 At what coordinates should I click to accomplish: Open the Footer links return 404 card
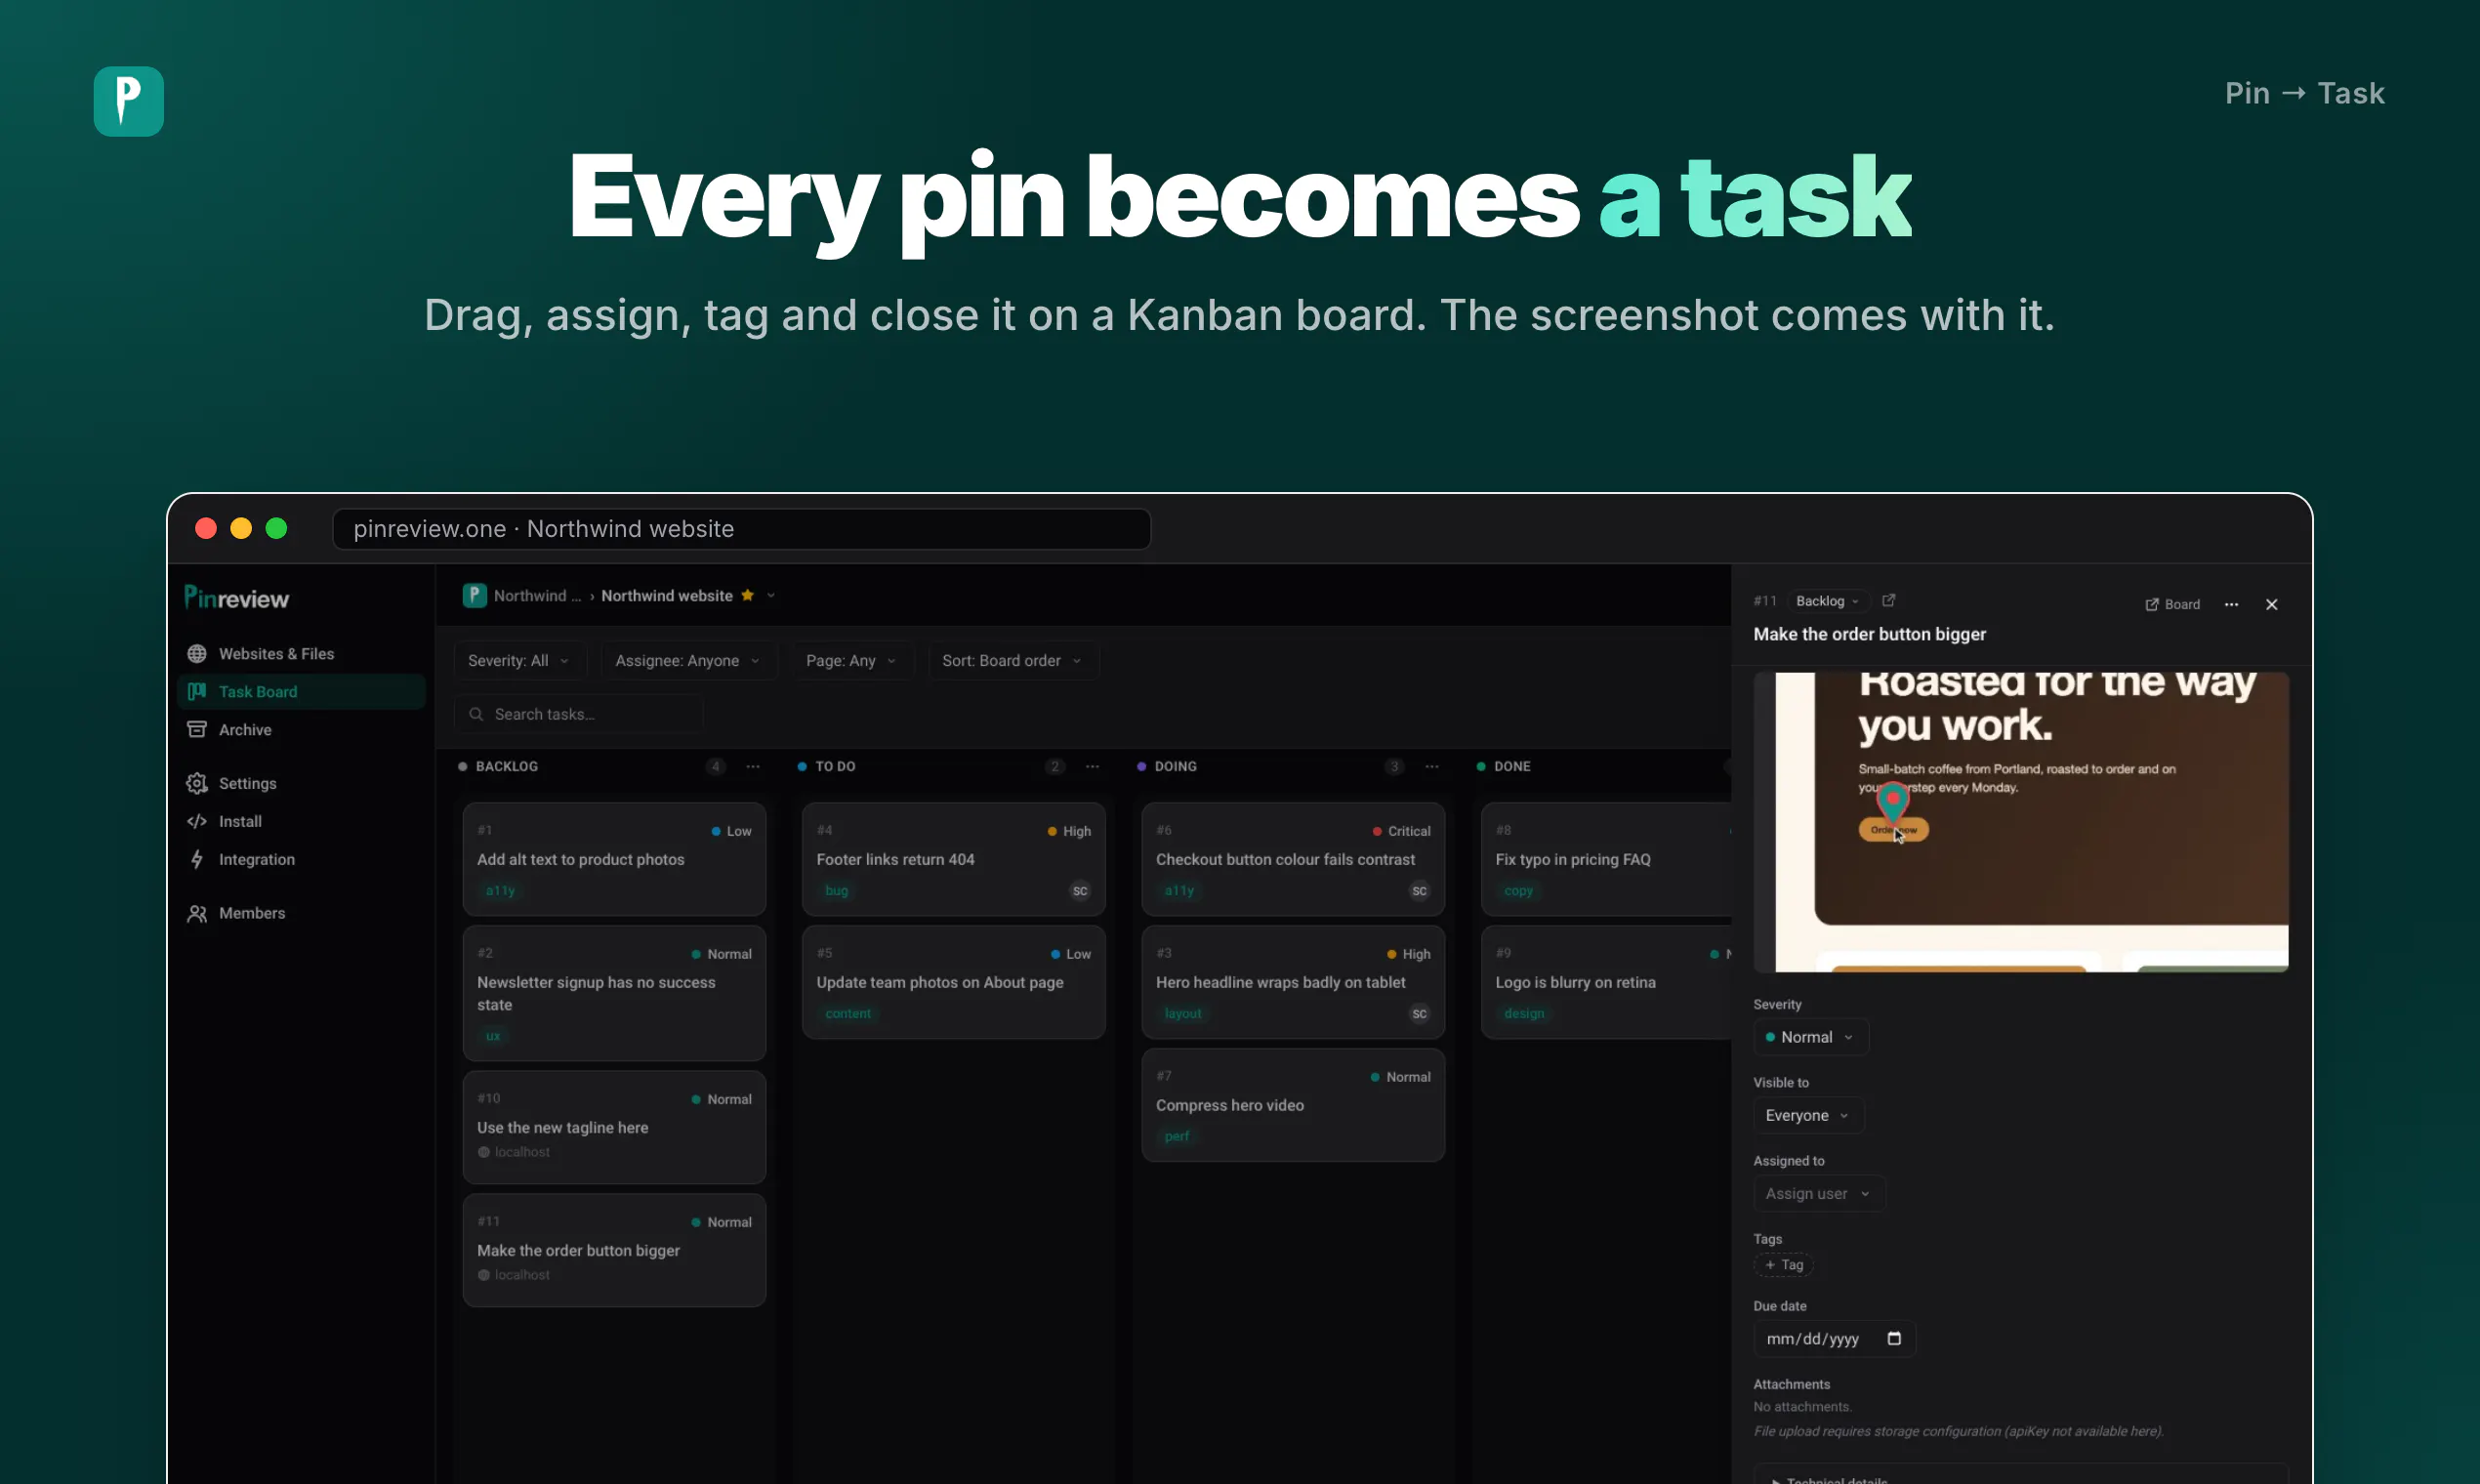coord(953,859)
